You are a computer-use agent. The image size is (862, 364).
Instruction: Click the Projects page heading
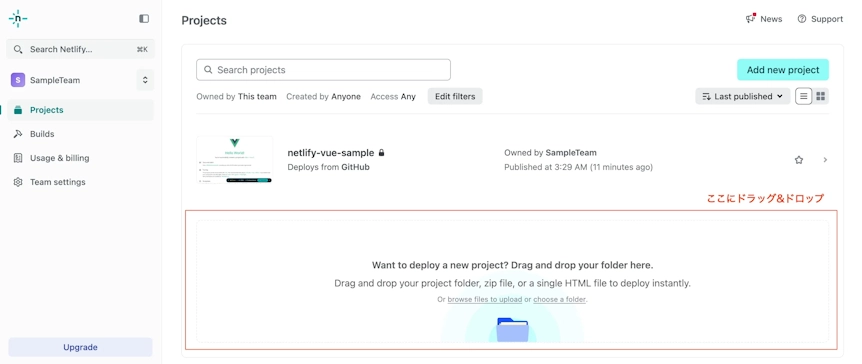[x=204, y=20]
